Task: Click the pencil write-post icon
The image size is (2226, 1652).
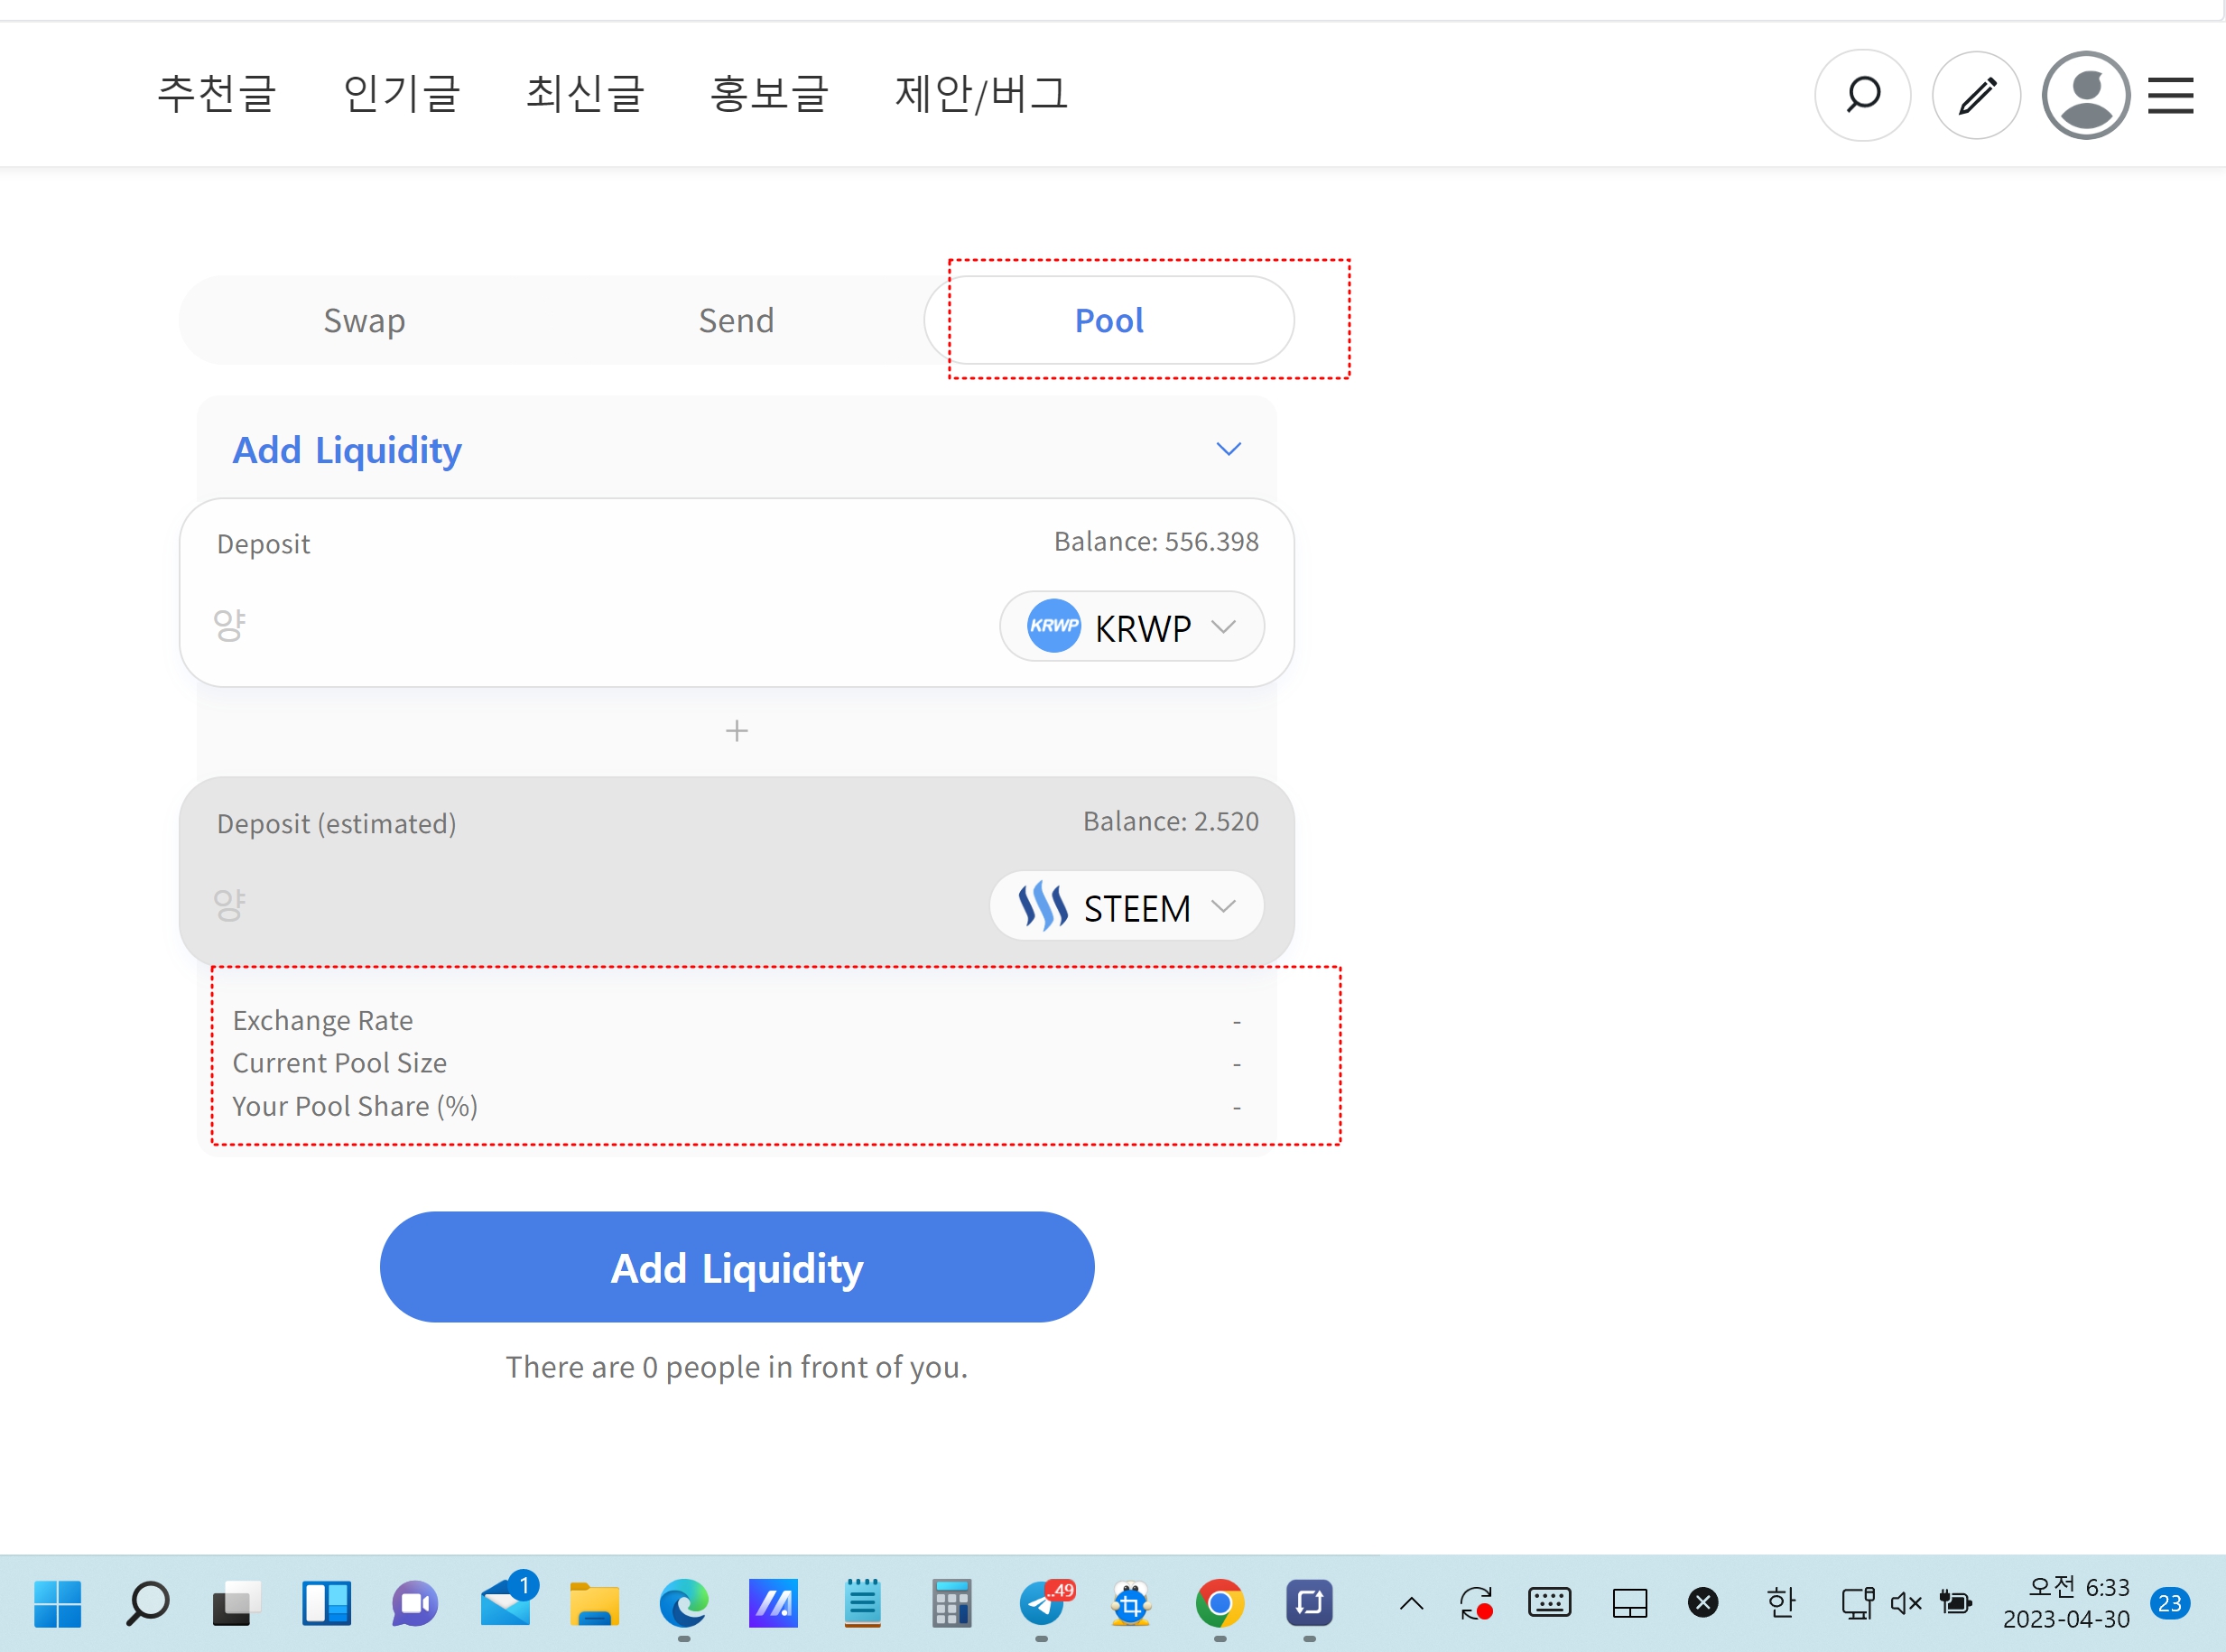Action: pos(1976,95)
